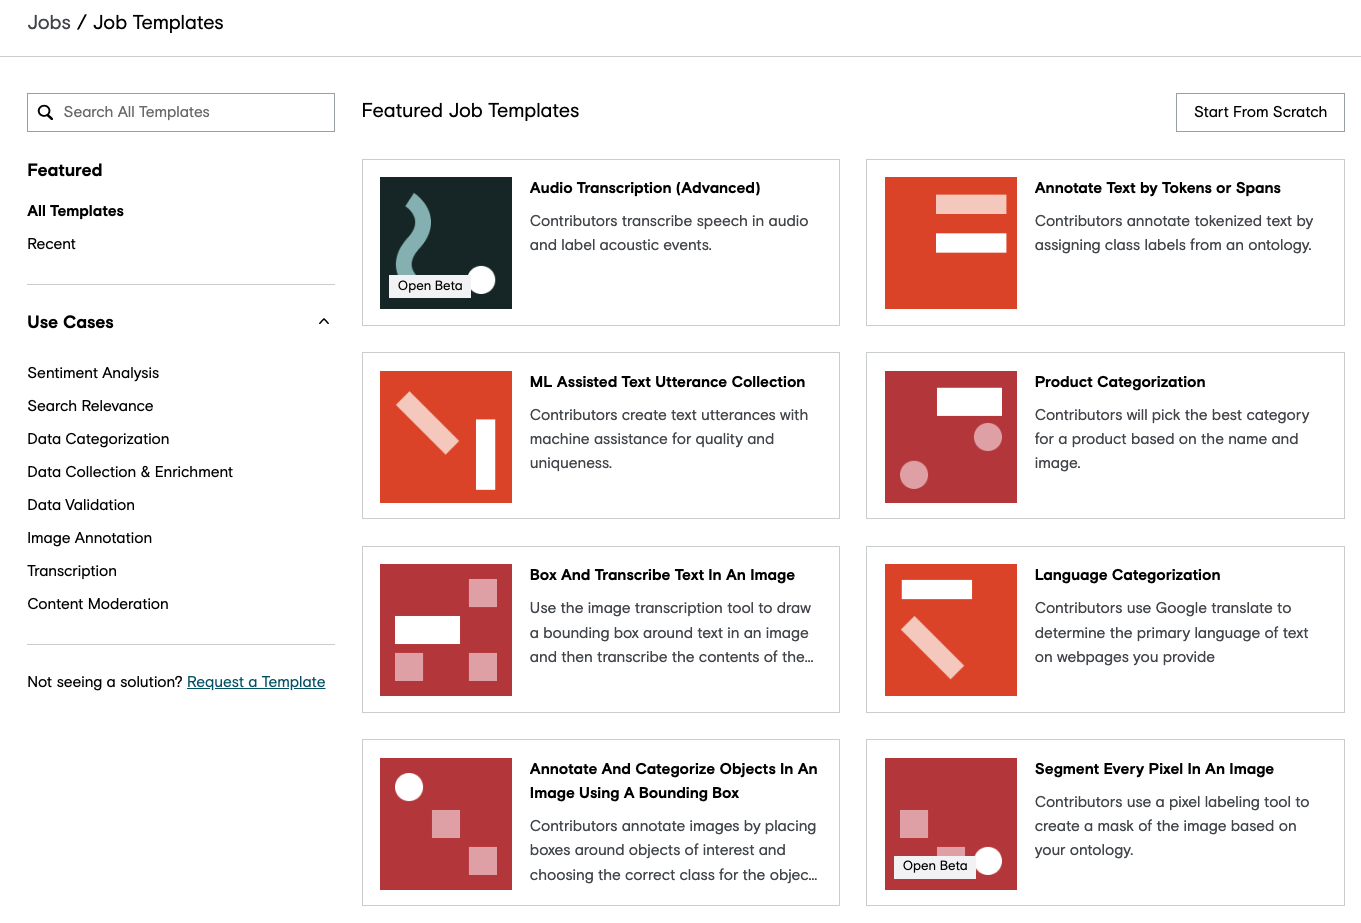Open Product Categorization template title
The width and height of the screenshot is (1361, 923).
[1120, 382]
